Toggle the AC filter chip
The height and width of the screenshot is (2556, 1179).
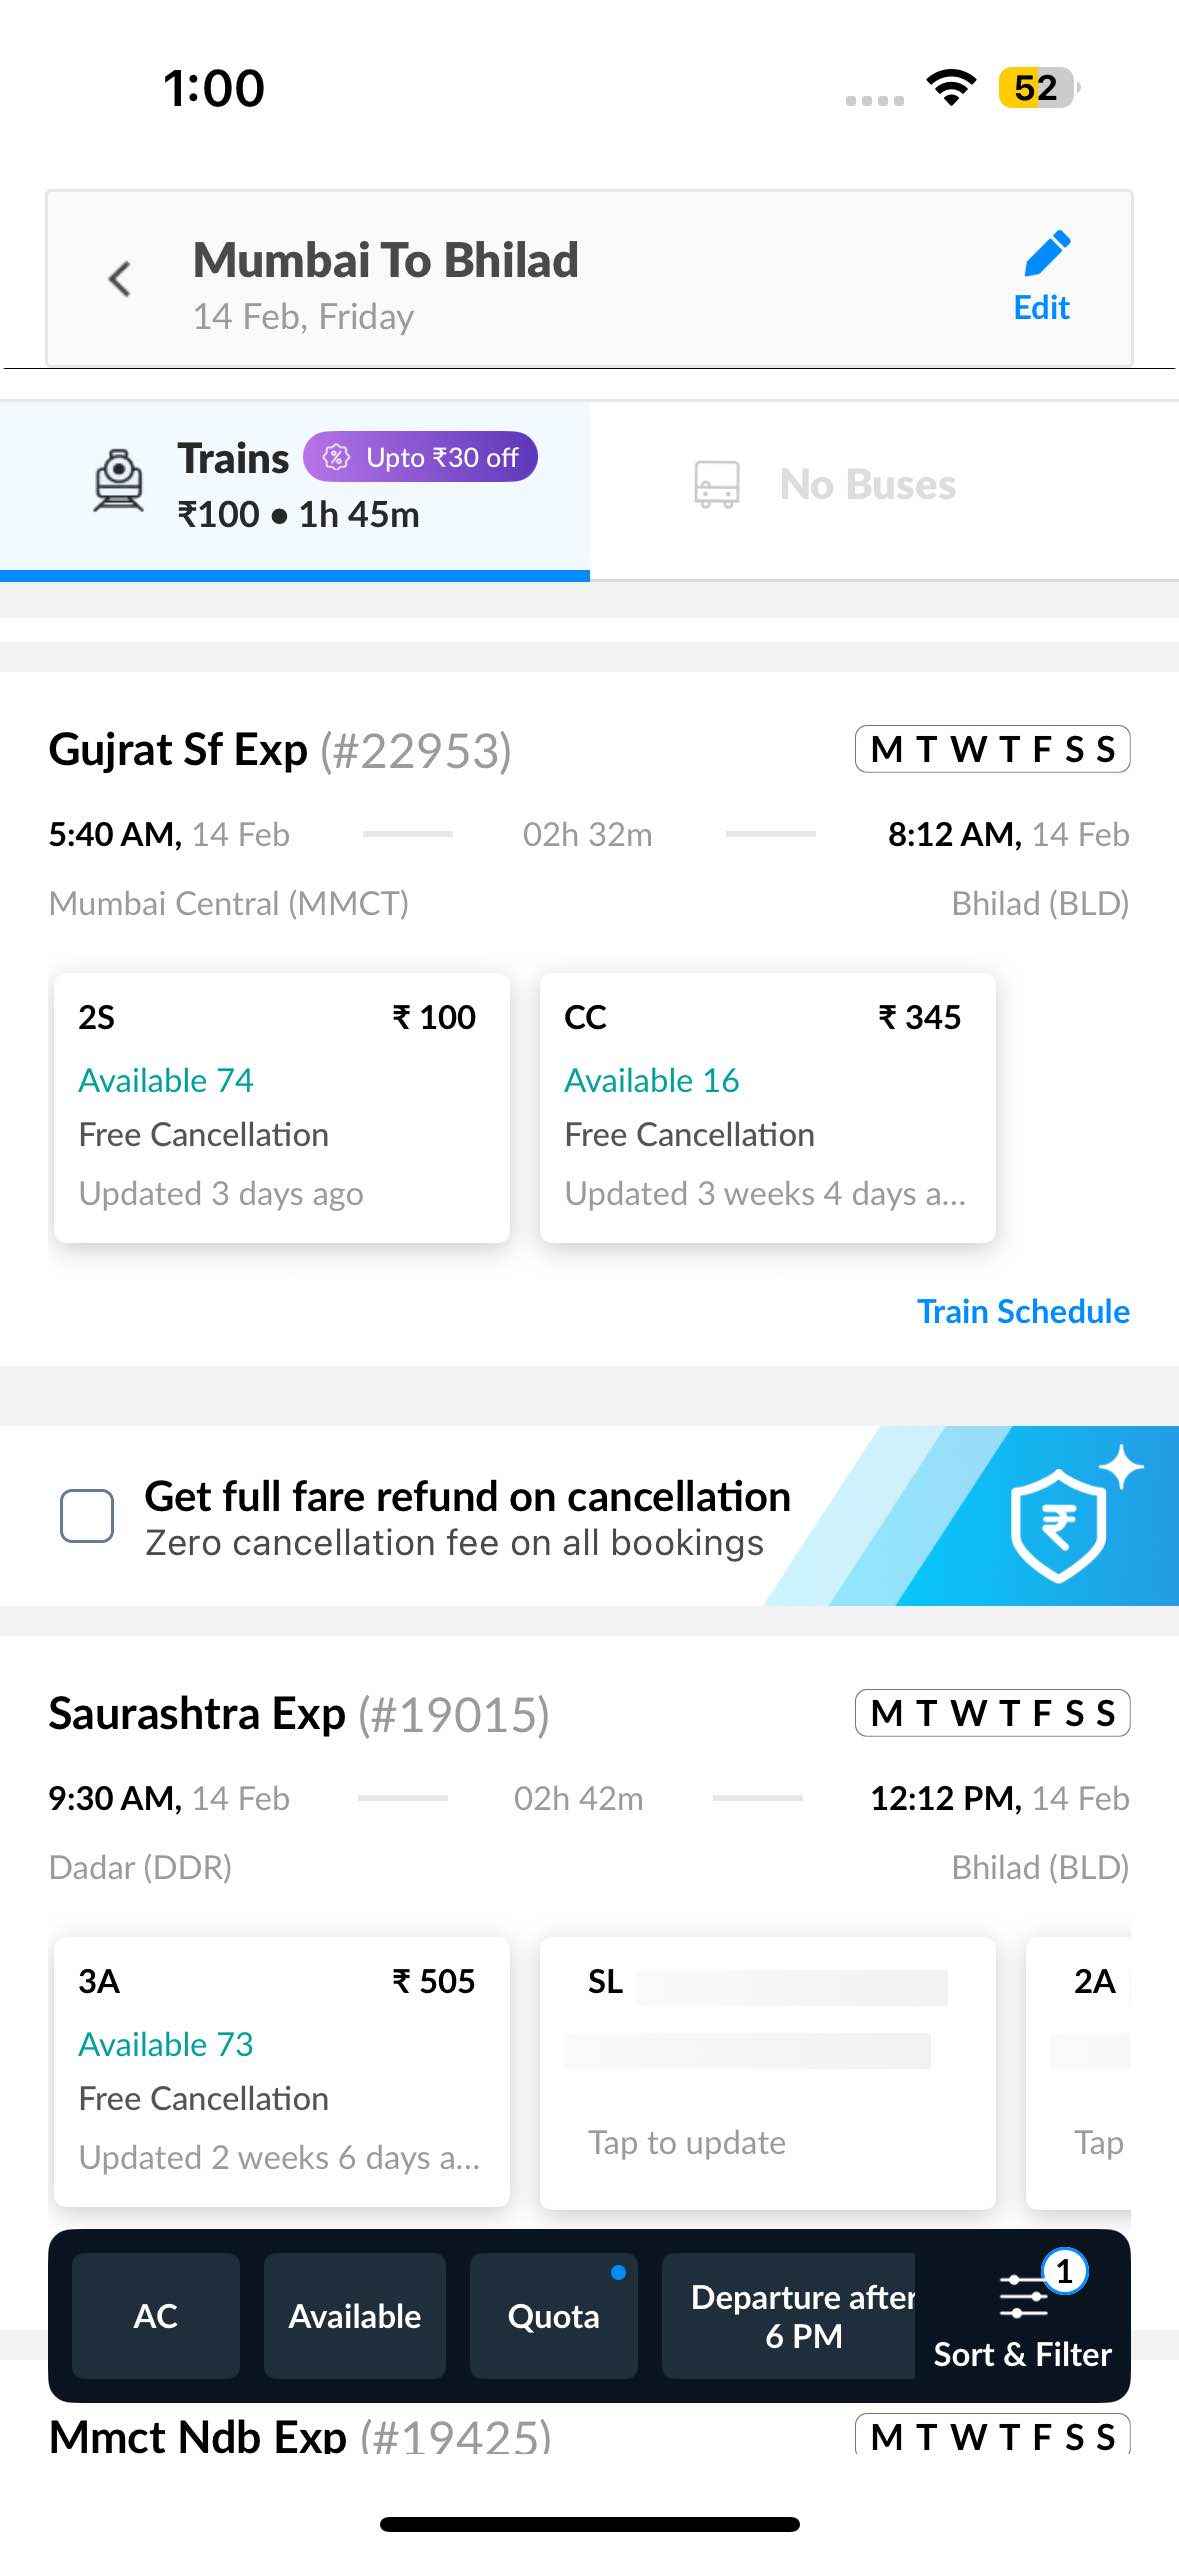(x=156, y=2316)
